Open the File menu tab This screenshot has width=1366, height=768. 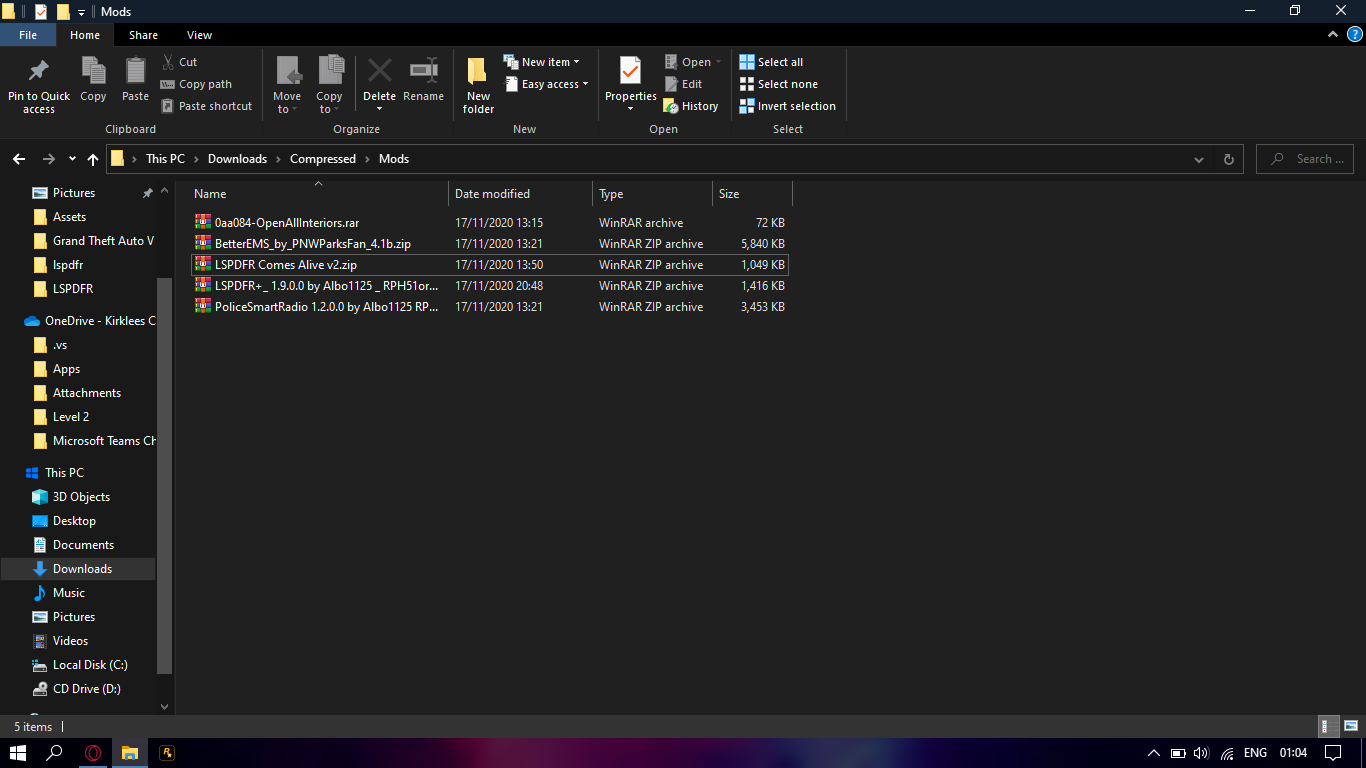28,35
